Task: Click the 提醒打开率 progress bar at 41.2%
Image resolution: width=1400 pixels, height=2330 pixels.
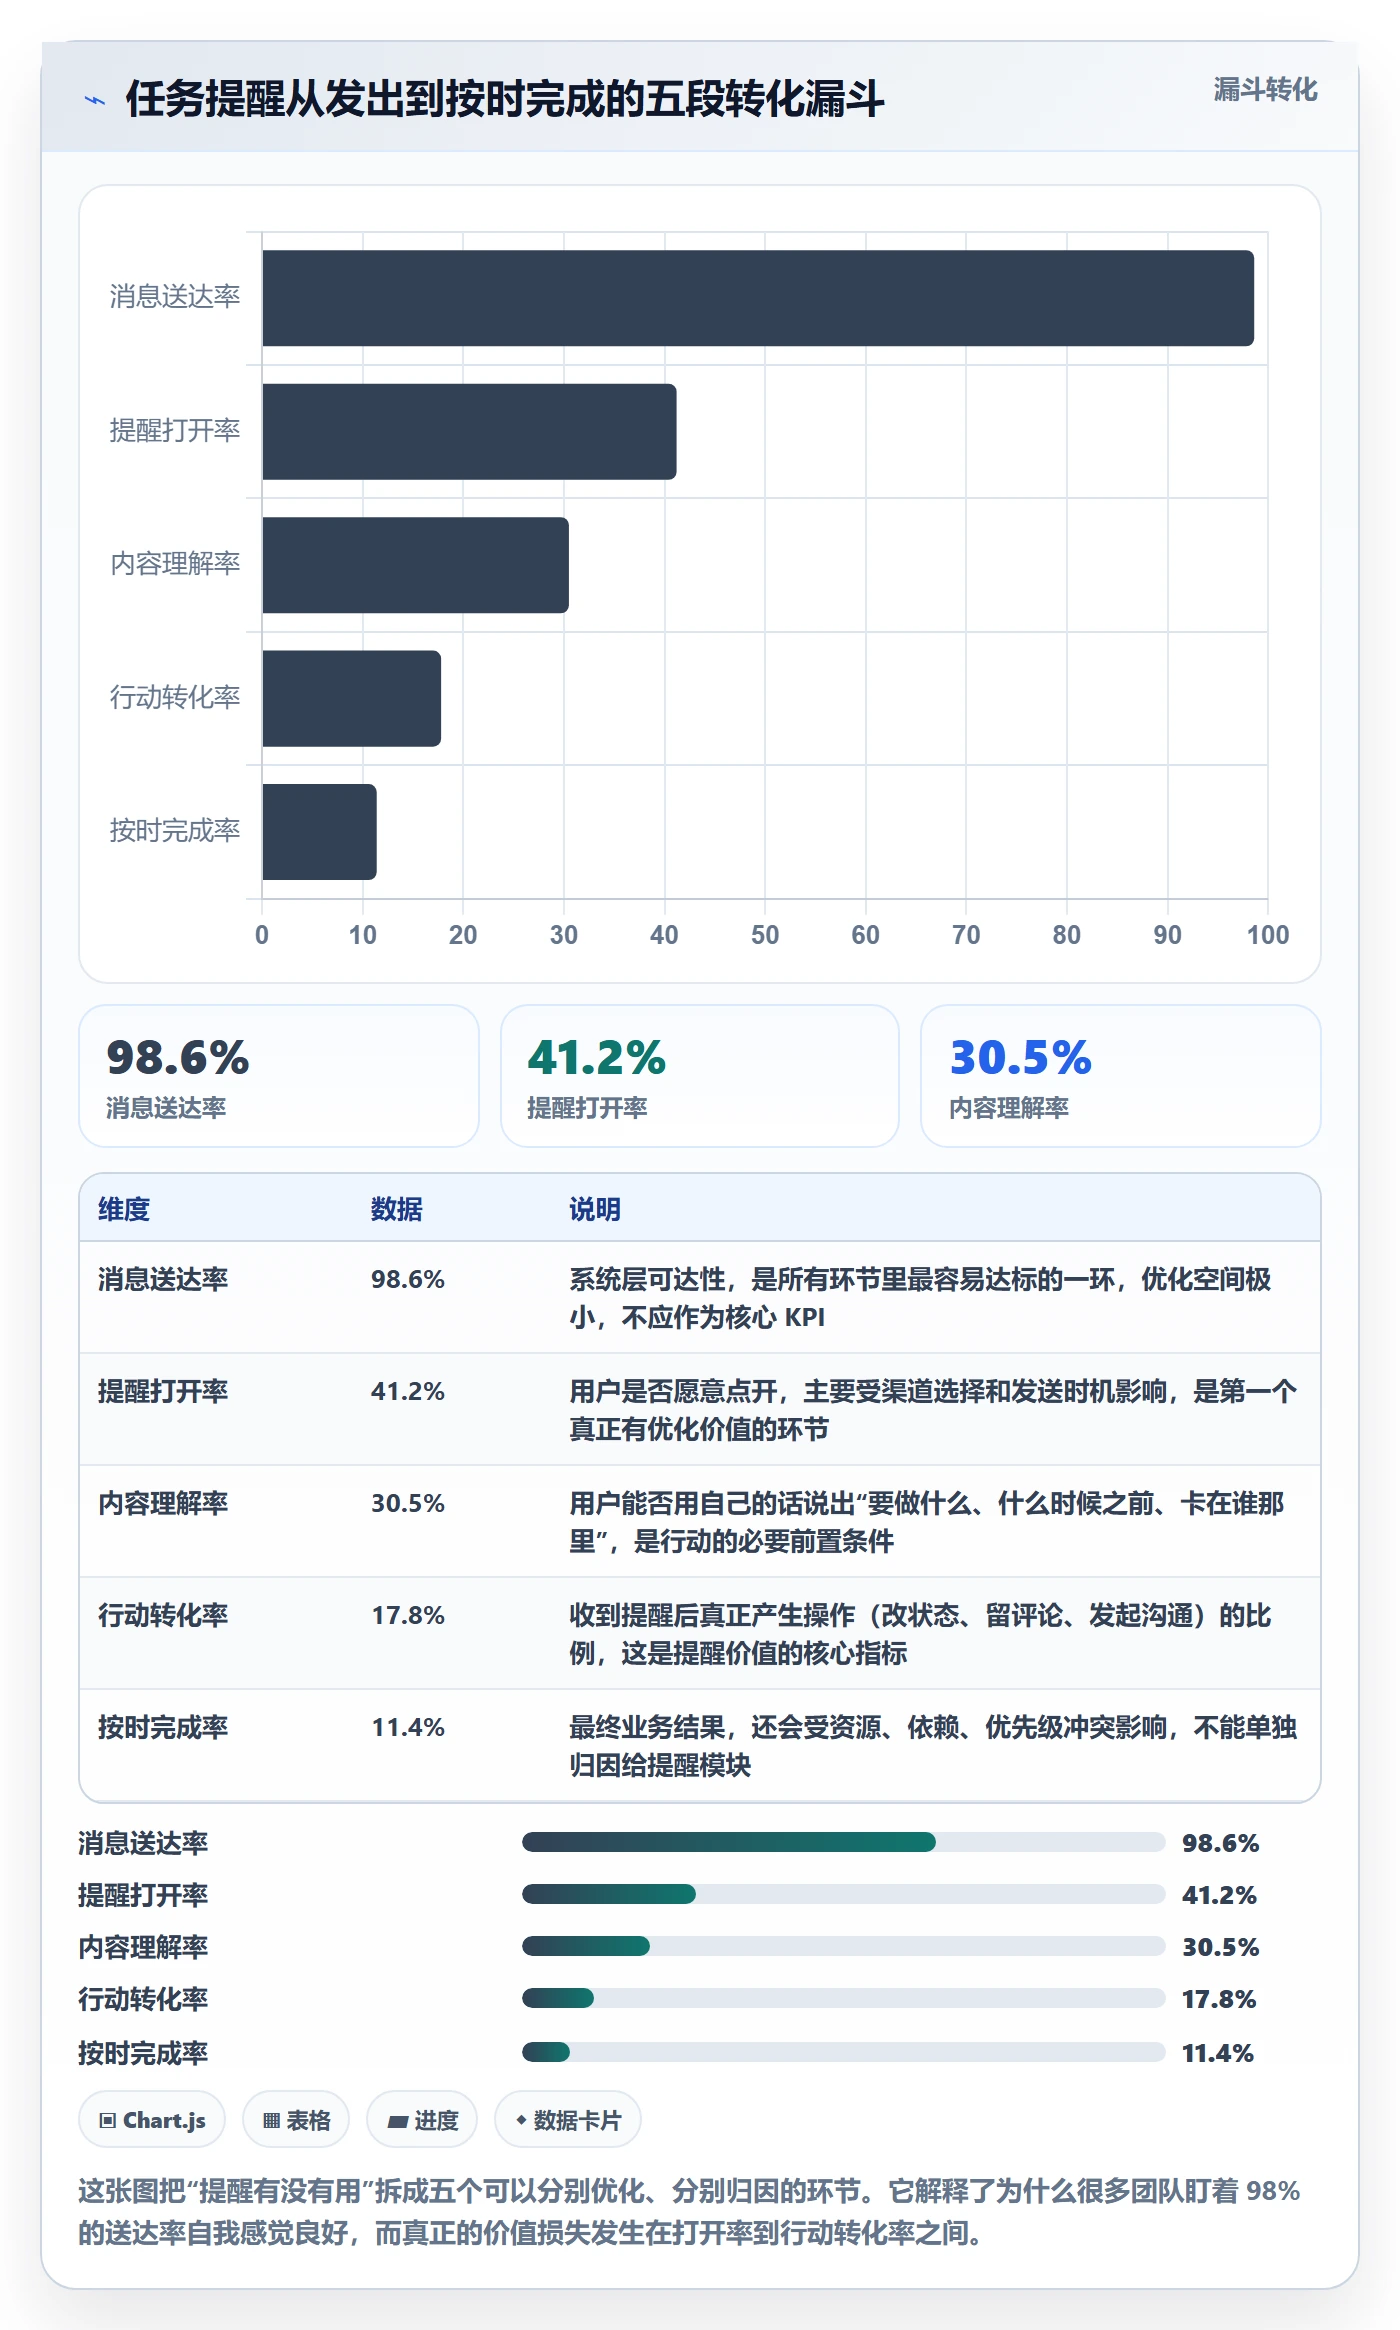Action: pos(844,1894)
